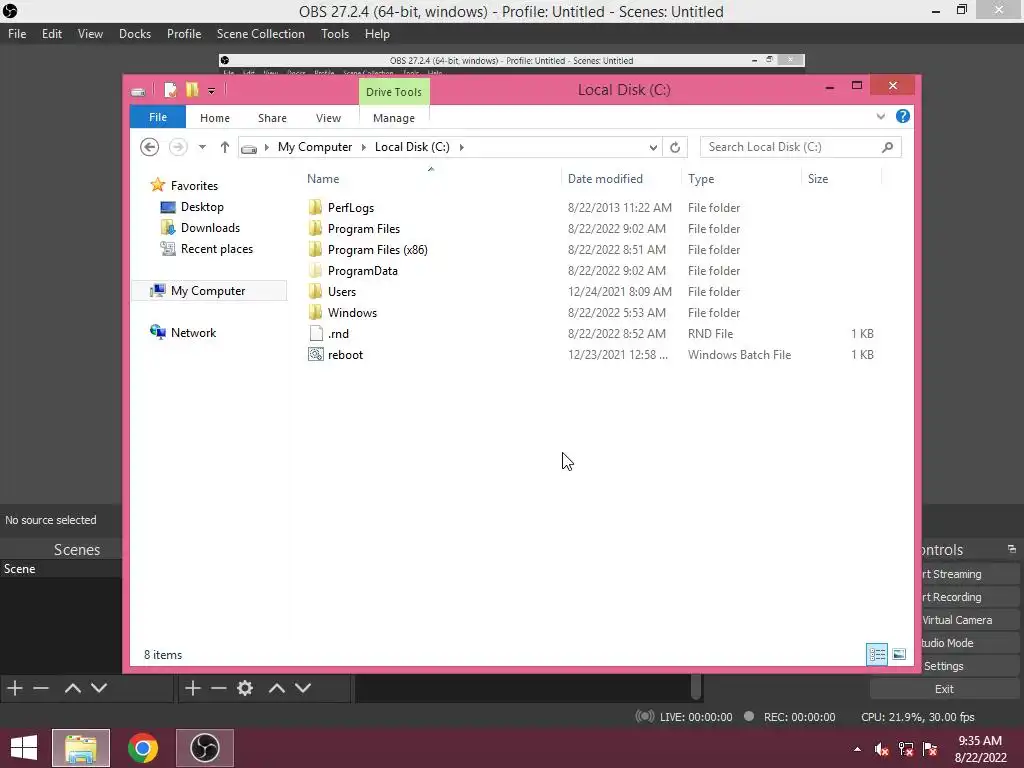This screenshot has width=1024, height=768.
Task: Open OBS Settings button
Action: pos(970,666)
